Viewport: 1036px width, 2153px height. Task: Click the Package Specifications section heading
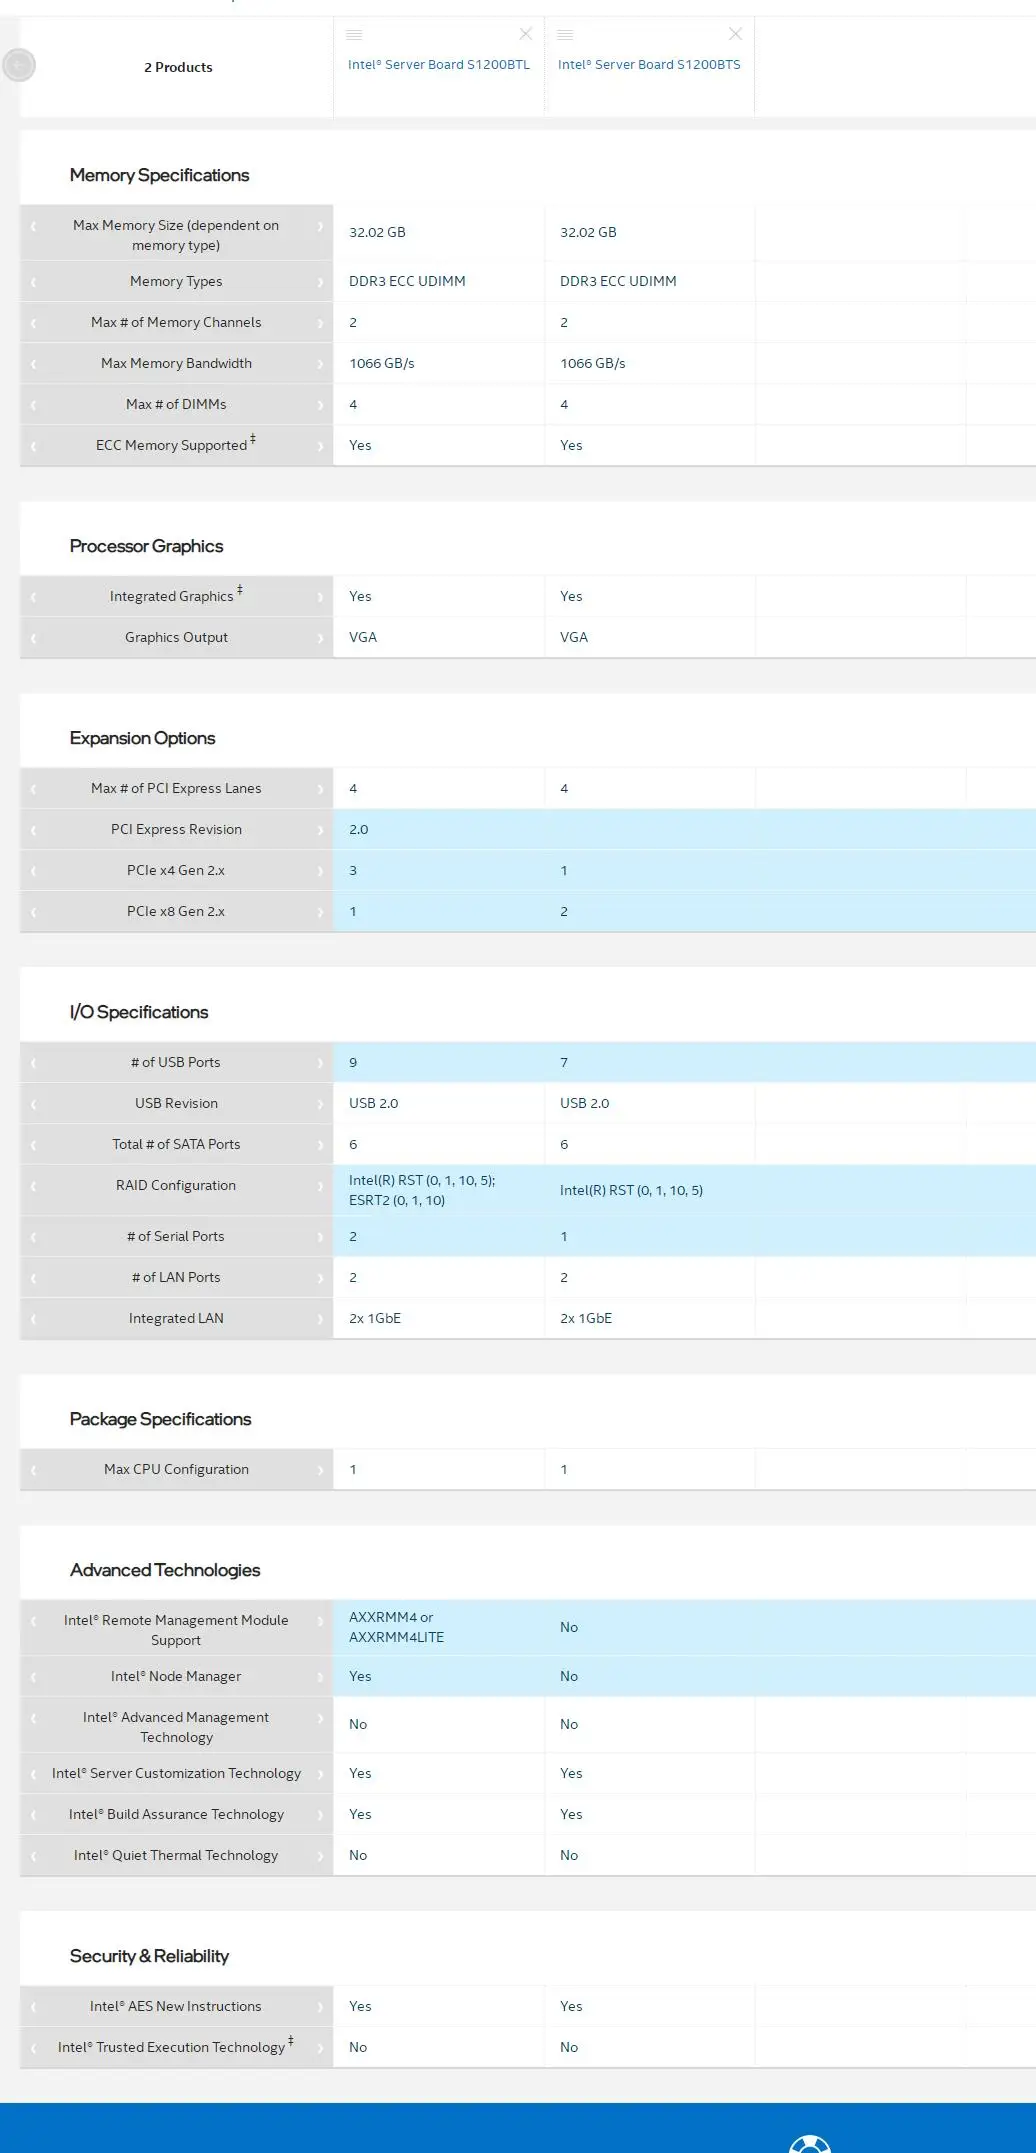[x=160, y=1419]
